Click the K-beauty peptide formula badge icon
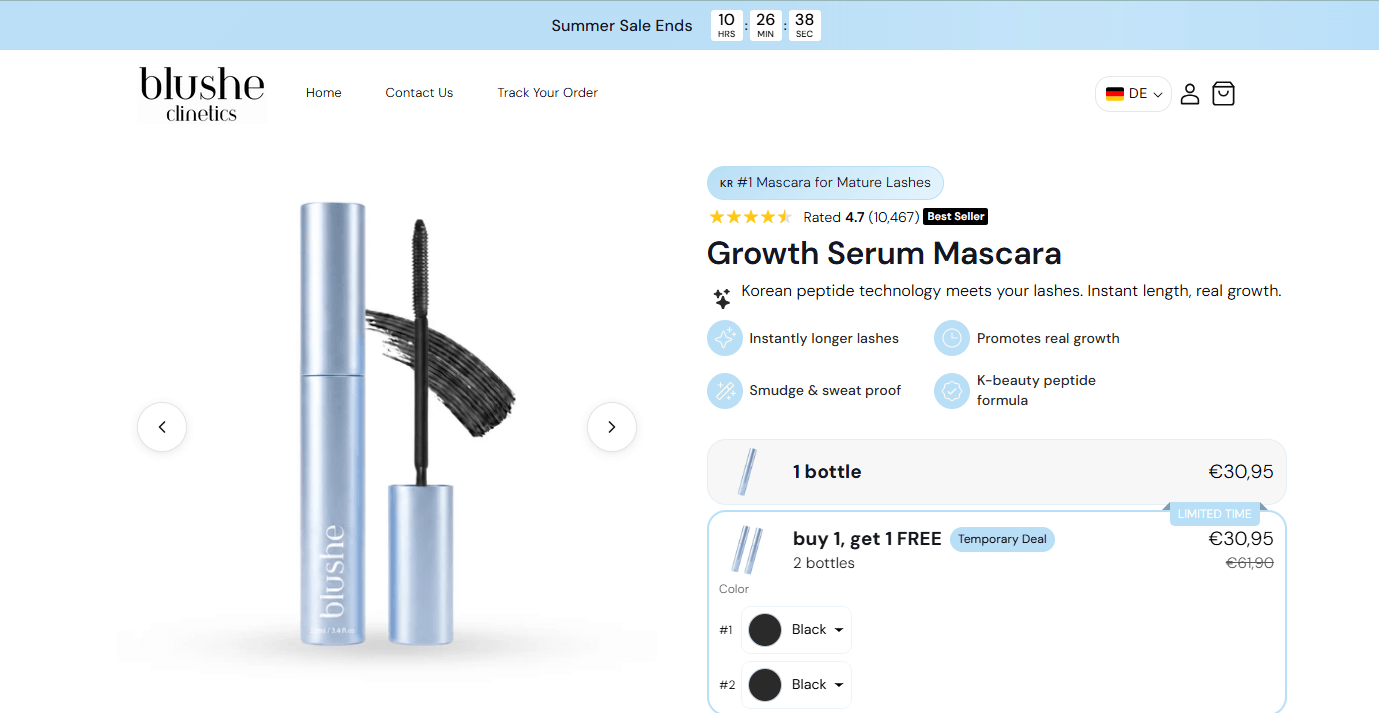 point(952,390)
